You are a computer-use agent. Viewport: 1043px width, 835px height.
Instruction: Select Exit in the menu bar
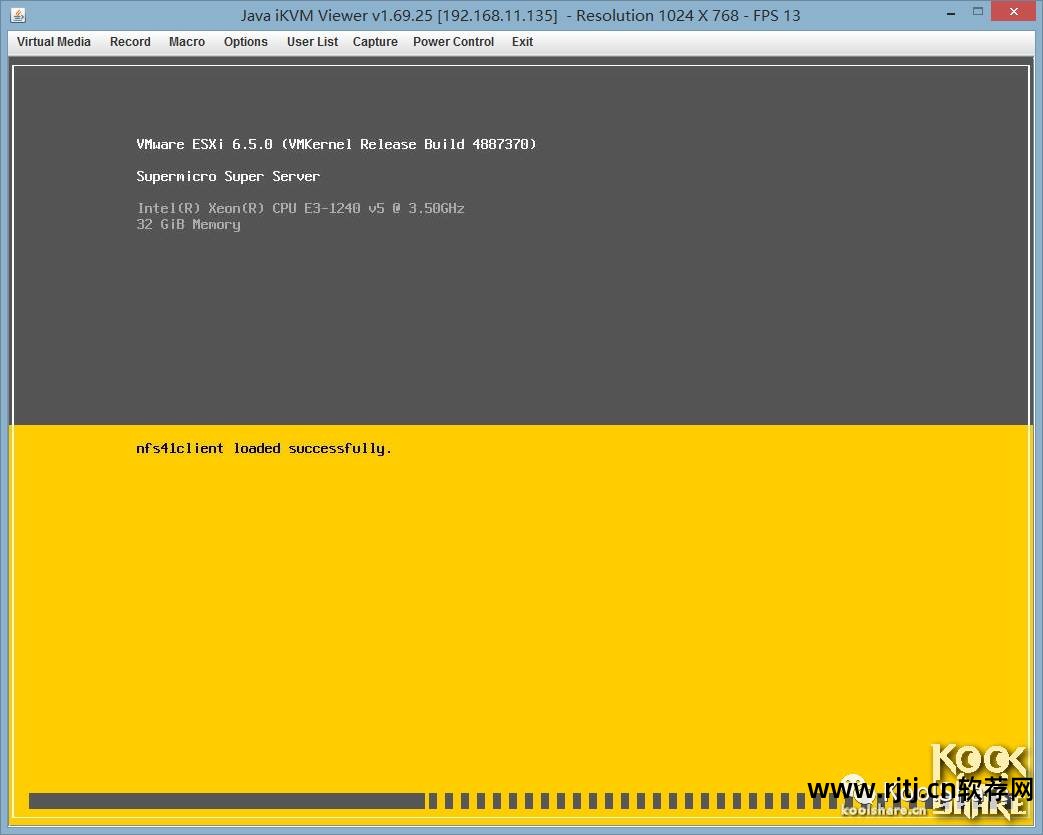522,42
